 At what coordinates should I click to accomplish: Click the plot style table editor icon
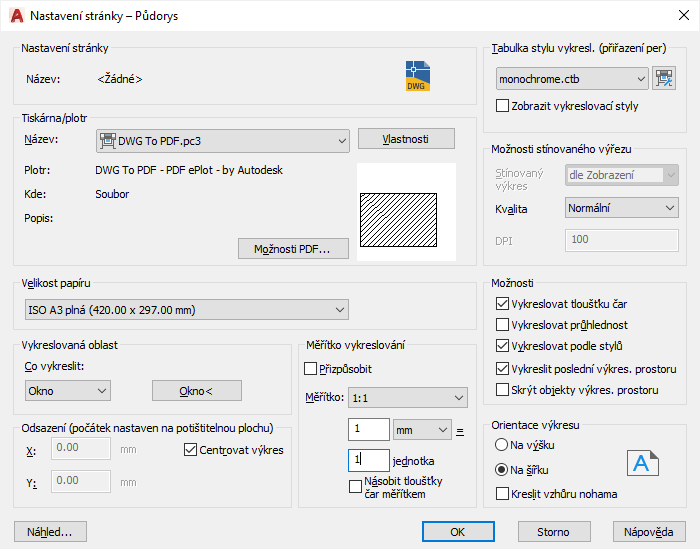click(x=664, y=79)
